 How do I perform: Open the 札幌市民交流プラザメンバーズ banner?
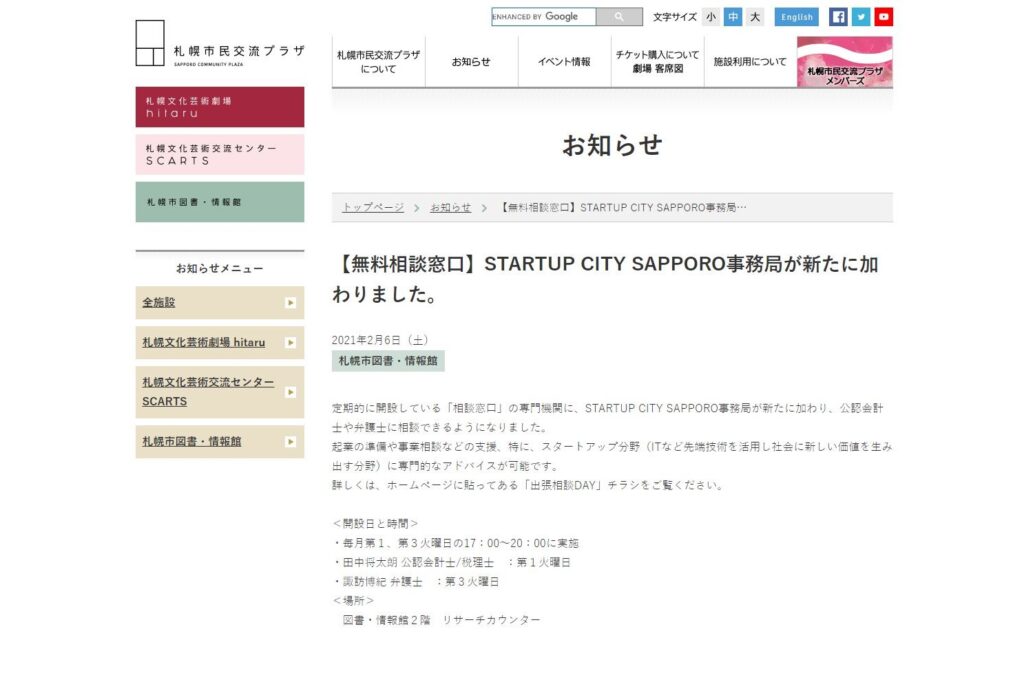844,62
